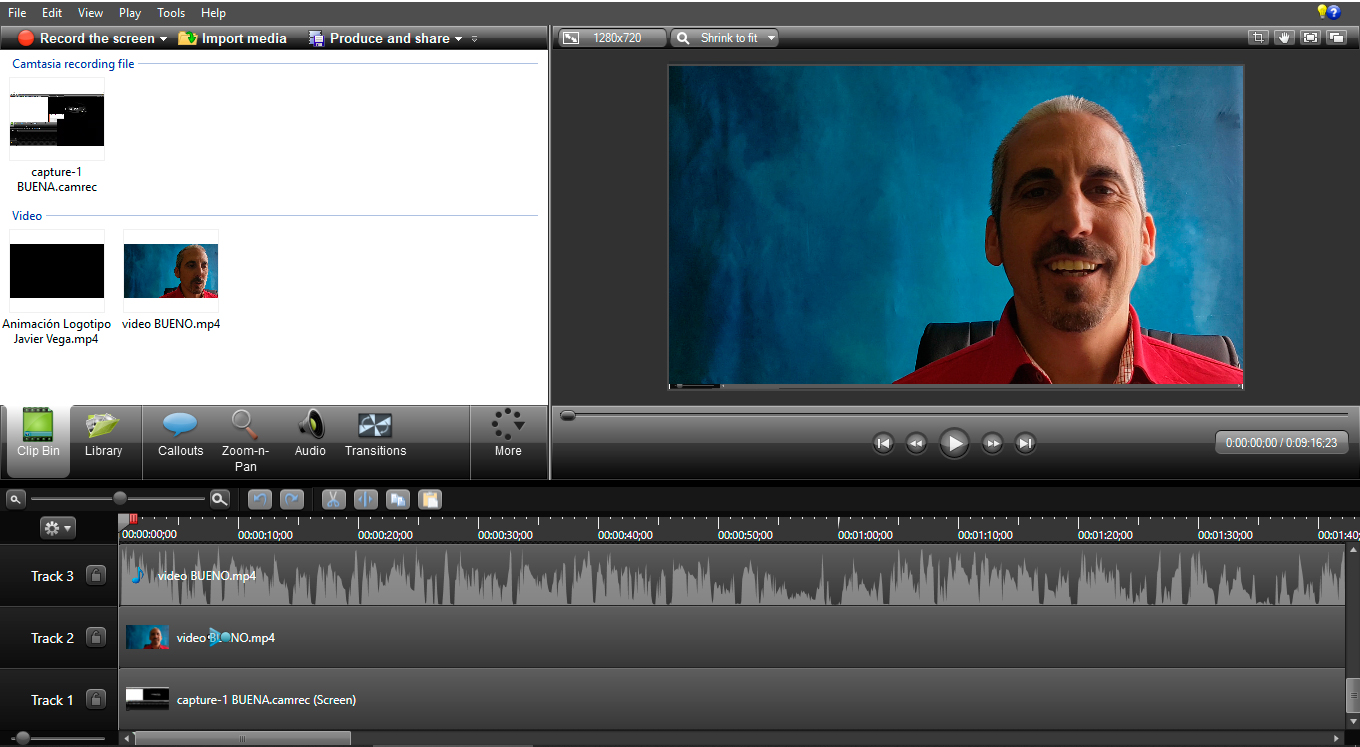1360x747 pixels.
Task: Detach the preview window
Action: pyautogui.click(x=1336, y=38)
